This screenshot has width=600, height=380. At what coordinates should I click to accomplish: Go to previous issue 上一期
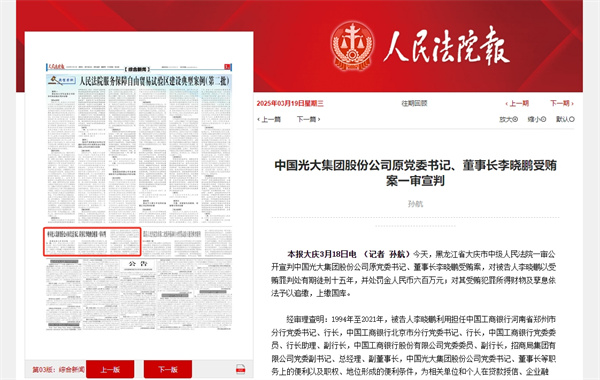517,103
